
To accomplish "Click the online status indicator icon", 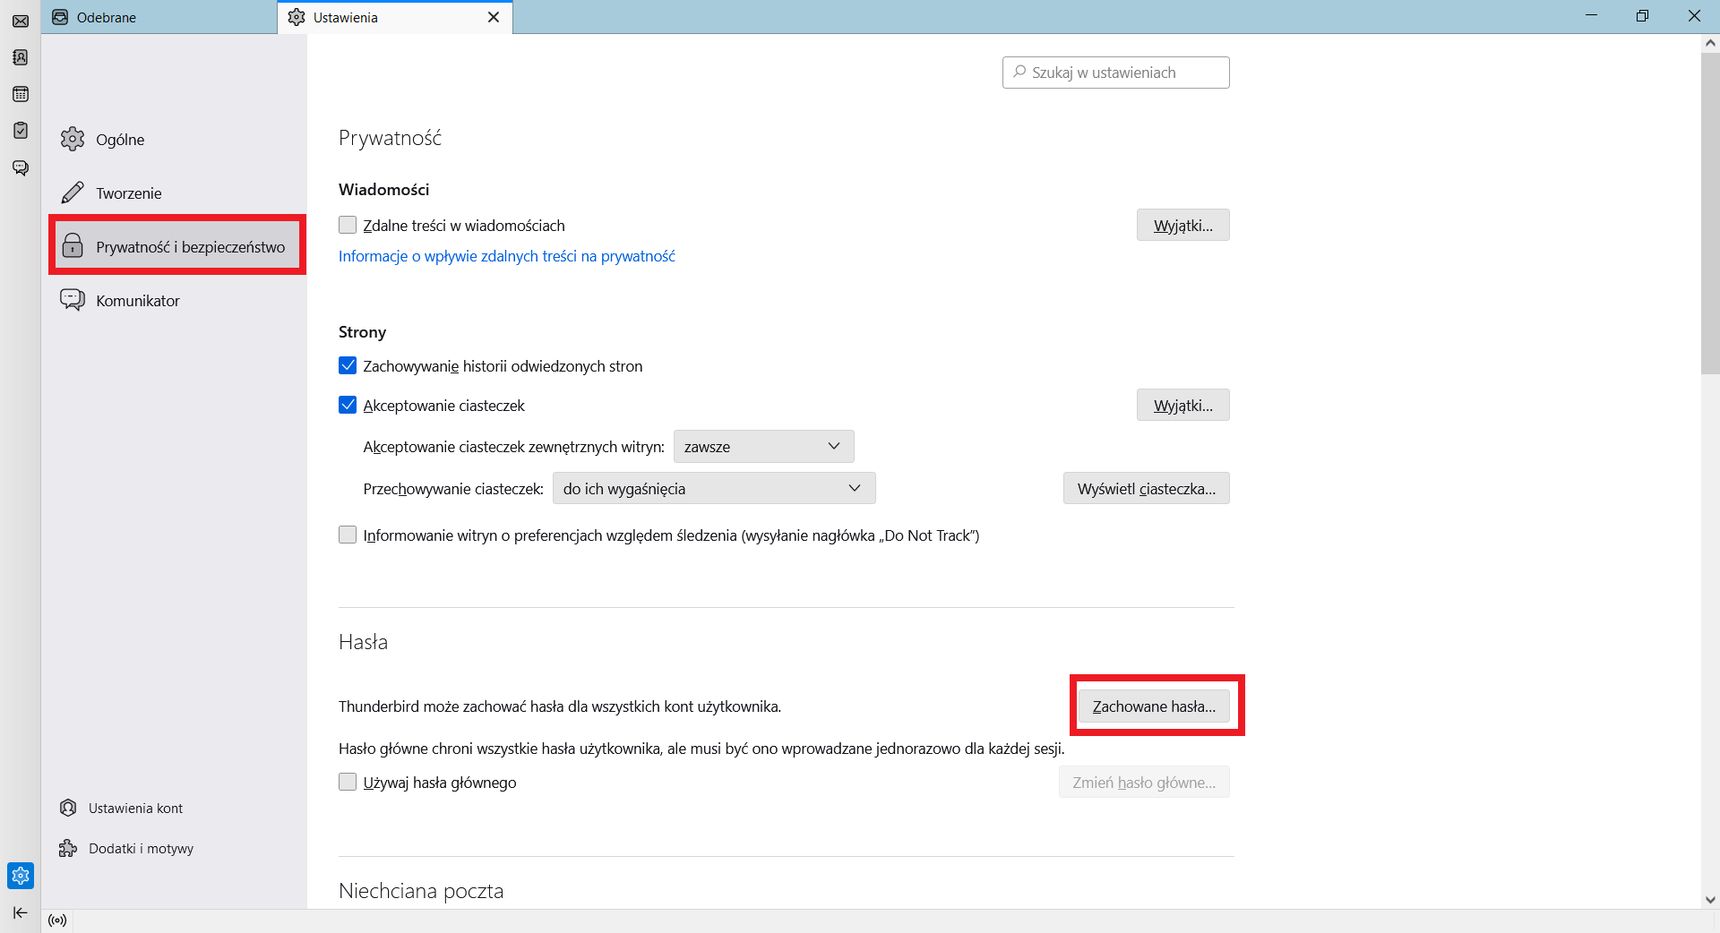I will pos(58,920).
